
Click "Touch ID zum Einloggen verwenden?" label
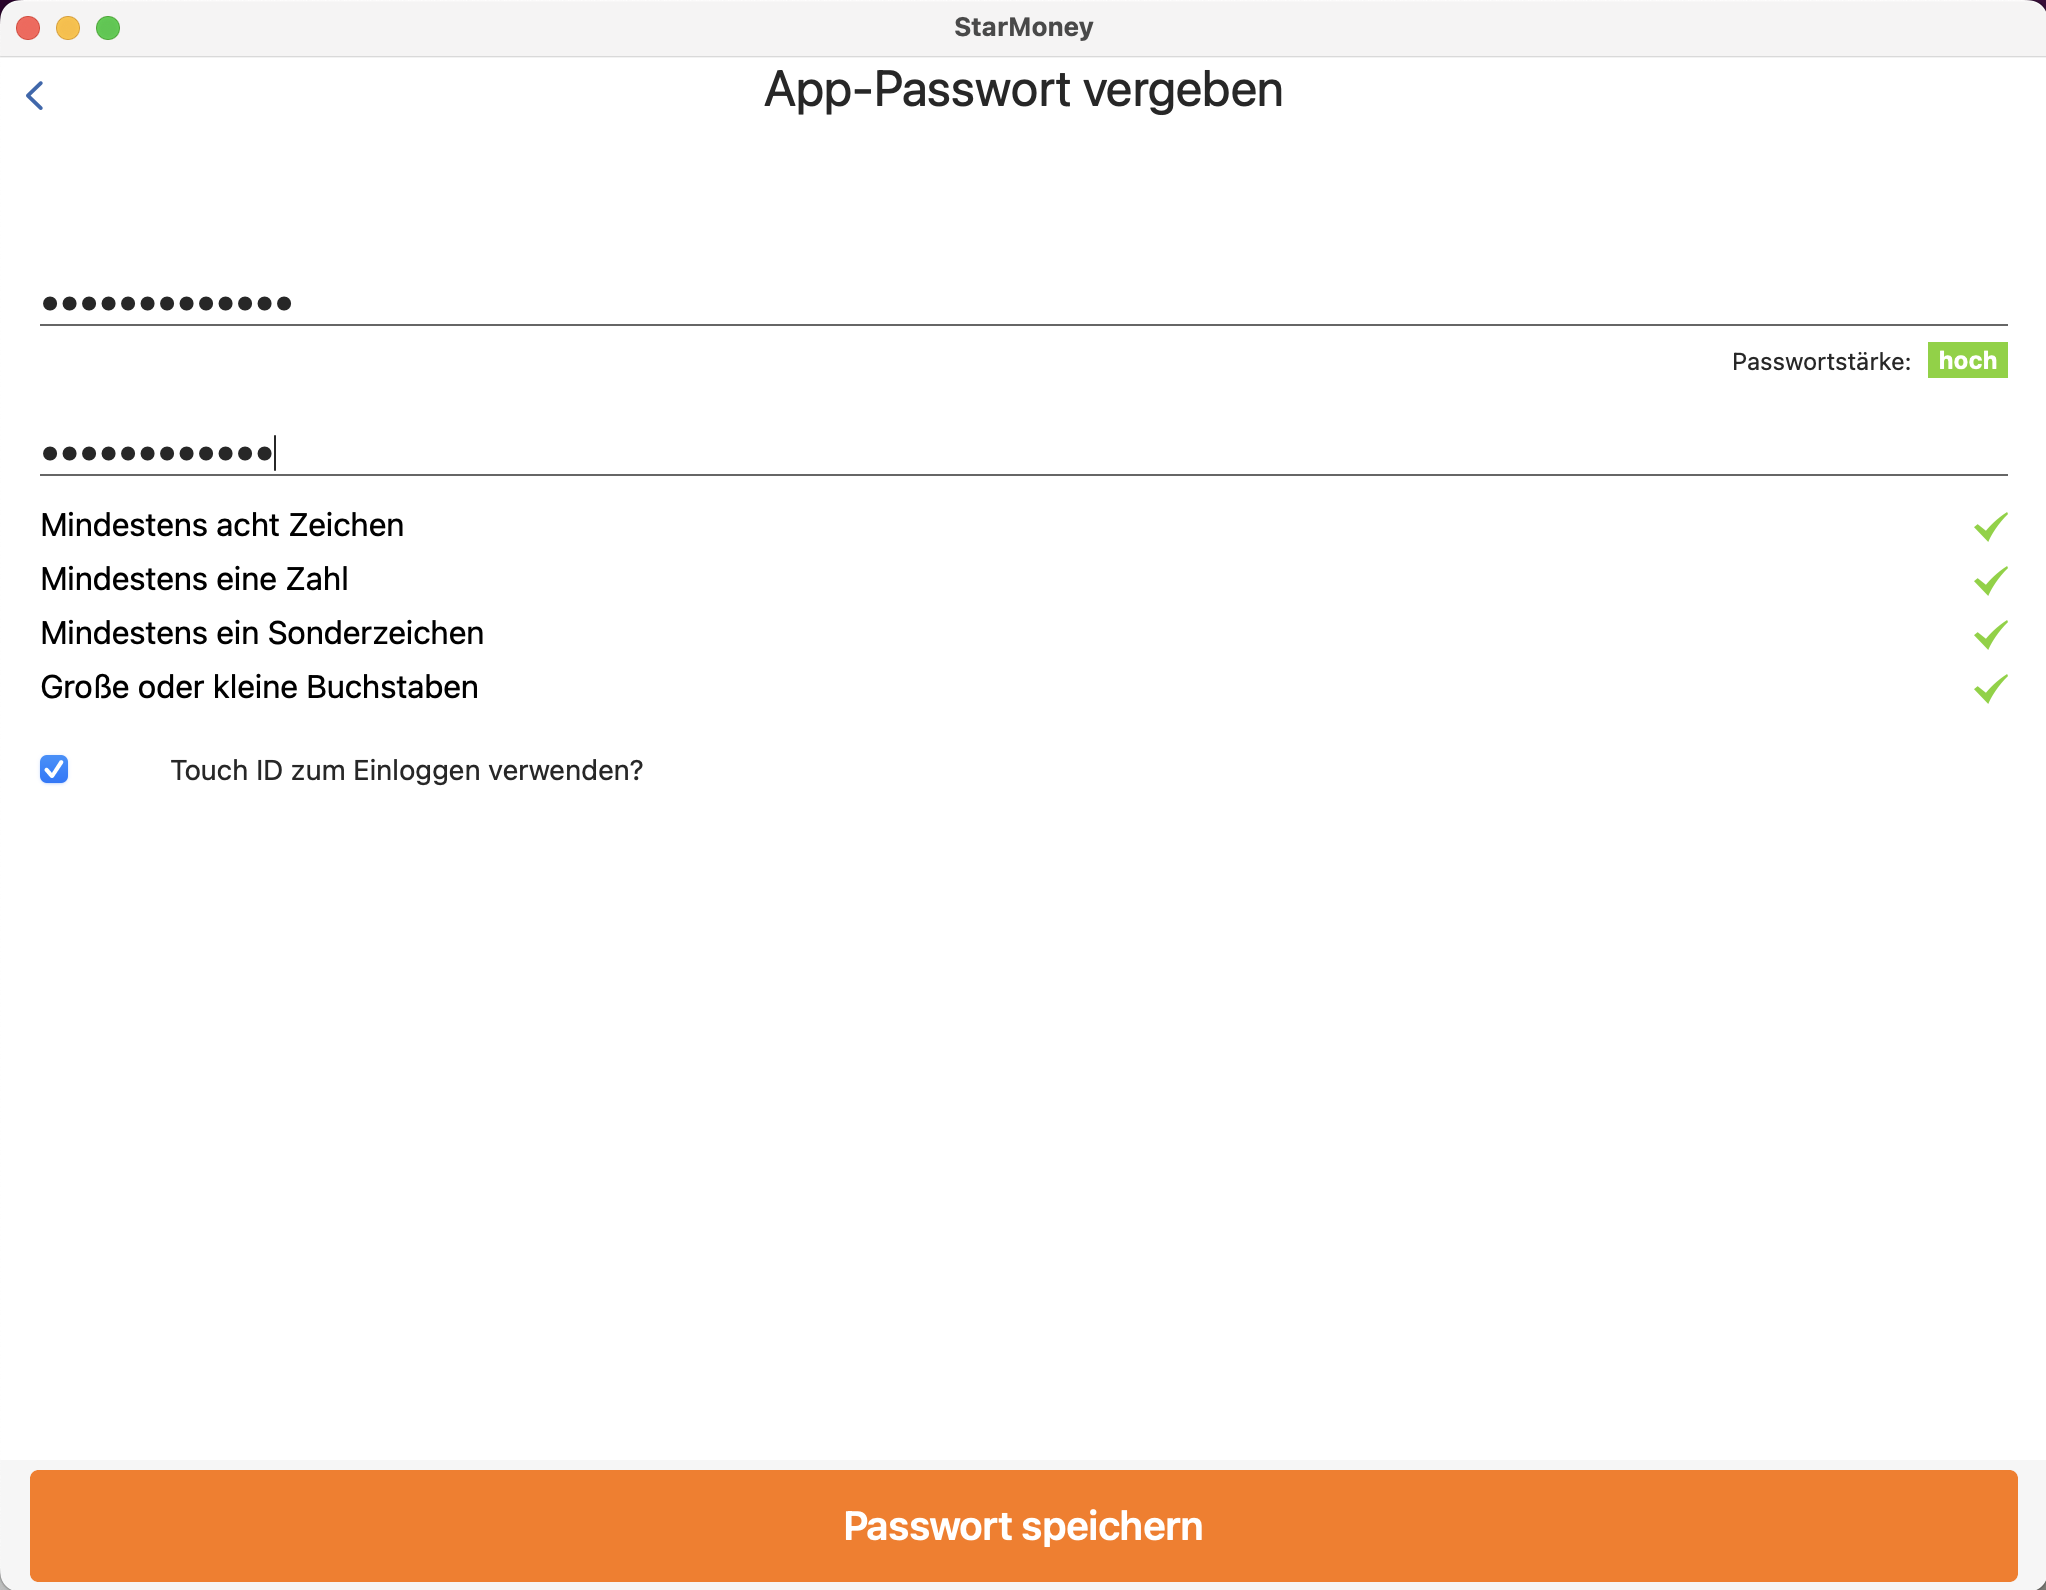click(406, 770)
